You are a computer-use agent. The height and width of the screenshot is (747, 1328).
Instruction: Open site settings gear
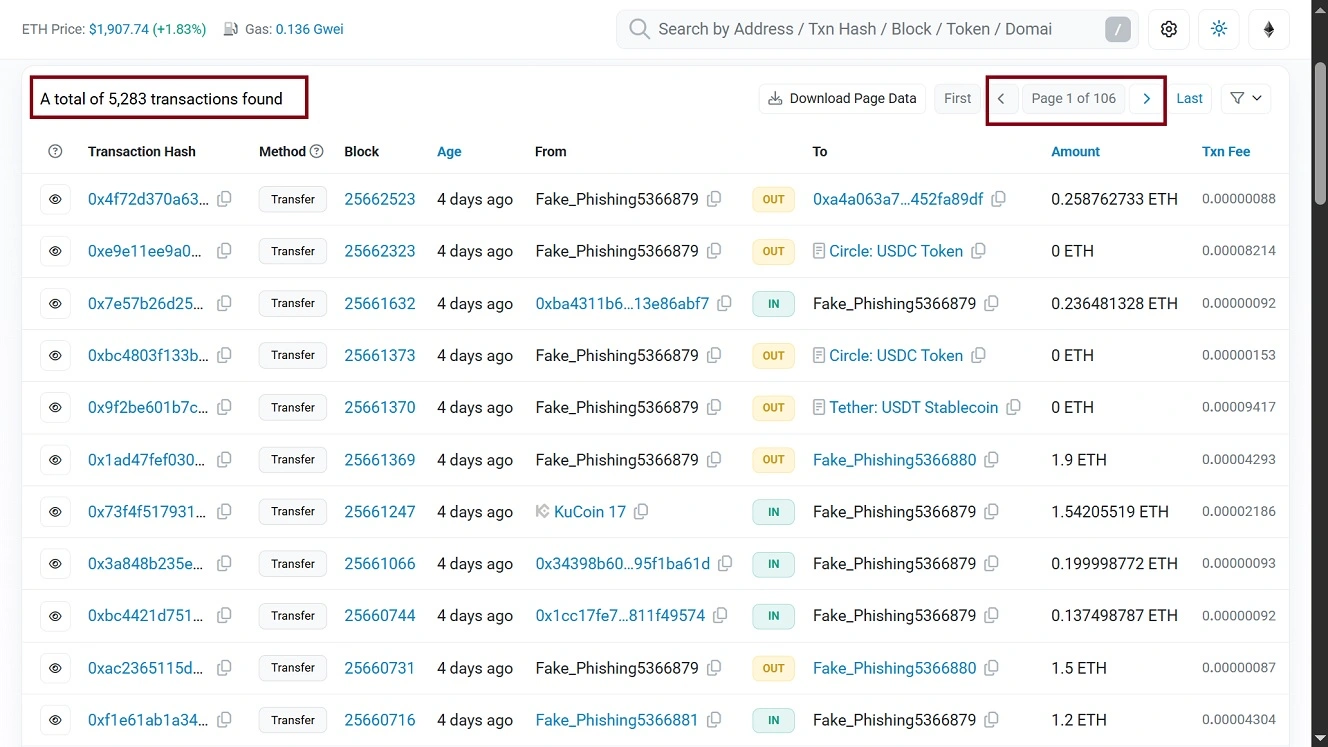coord(1169,29)
